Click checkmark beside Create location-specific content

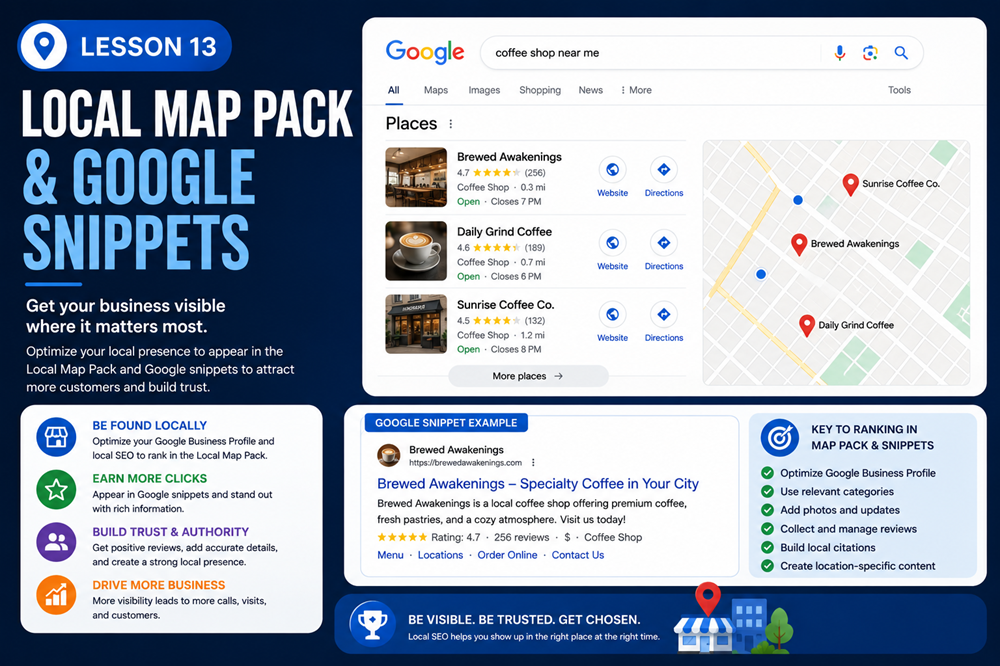click(x=767, y=566)
